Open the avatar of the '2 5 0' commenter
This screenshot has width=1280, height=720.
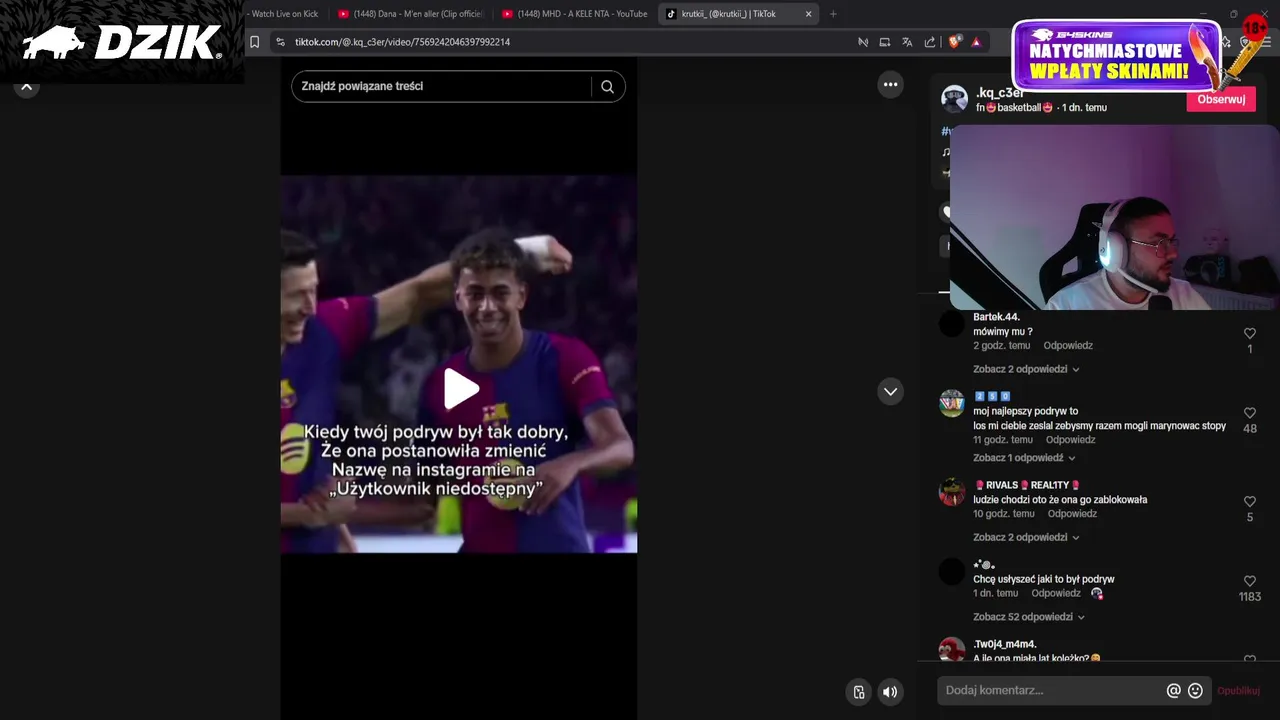click(952, 403)
